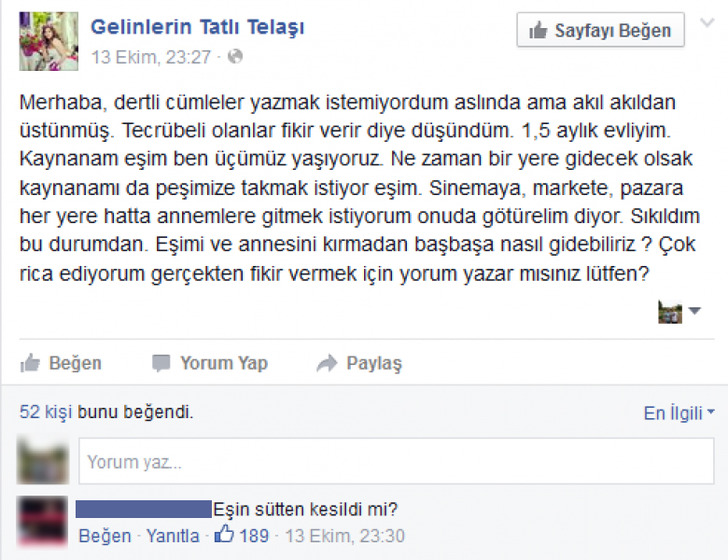Click your blurred avatar next to comment box

pyautogui.click(x=43, y=460)
